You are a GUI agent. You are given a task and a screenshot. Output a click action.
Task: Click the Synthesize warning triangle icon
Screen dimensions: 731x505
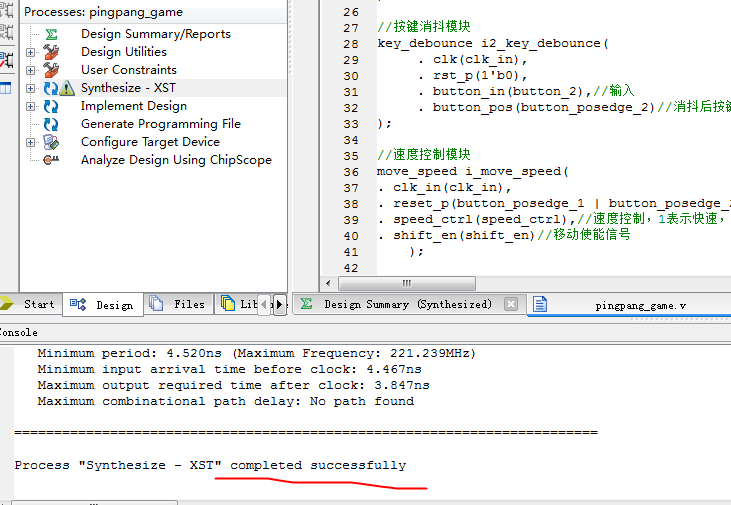[x=67, y=88]
